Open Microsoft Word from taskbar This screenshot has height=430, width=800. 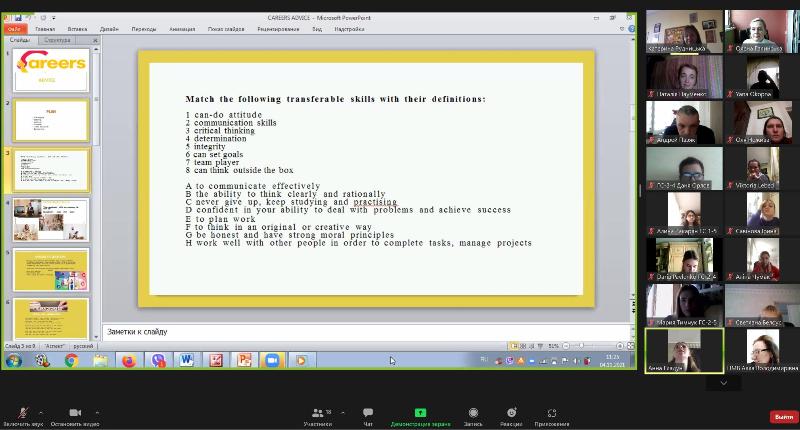(187, 361)
